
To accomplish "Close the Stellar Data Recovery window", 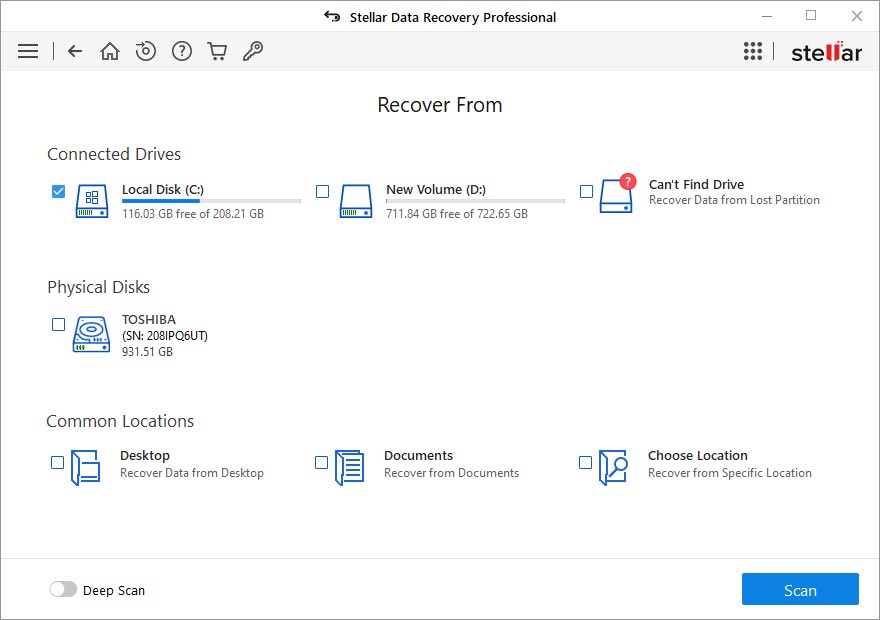I will tap(856, 16).
